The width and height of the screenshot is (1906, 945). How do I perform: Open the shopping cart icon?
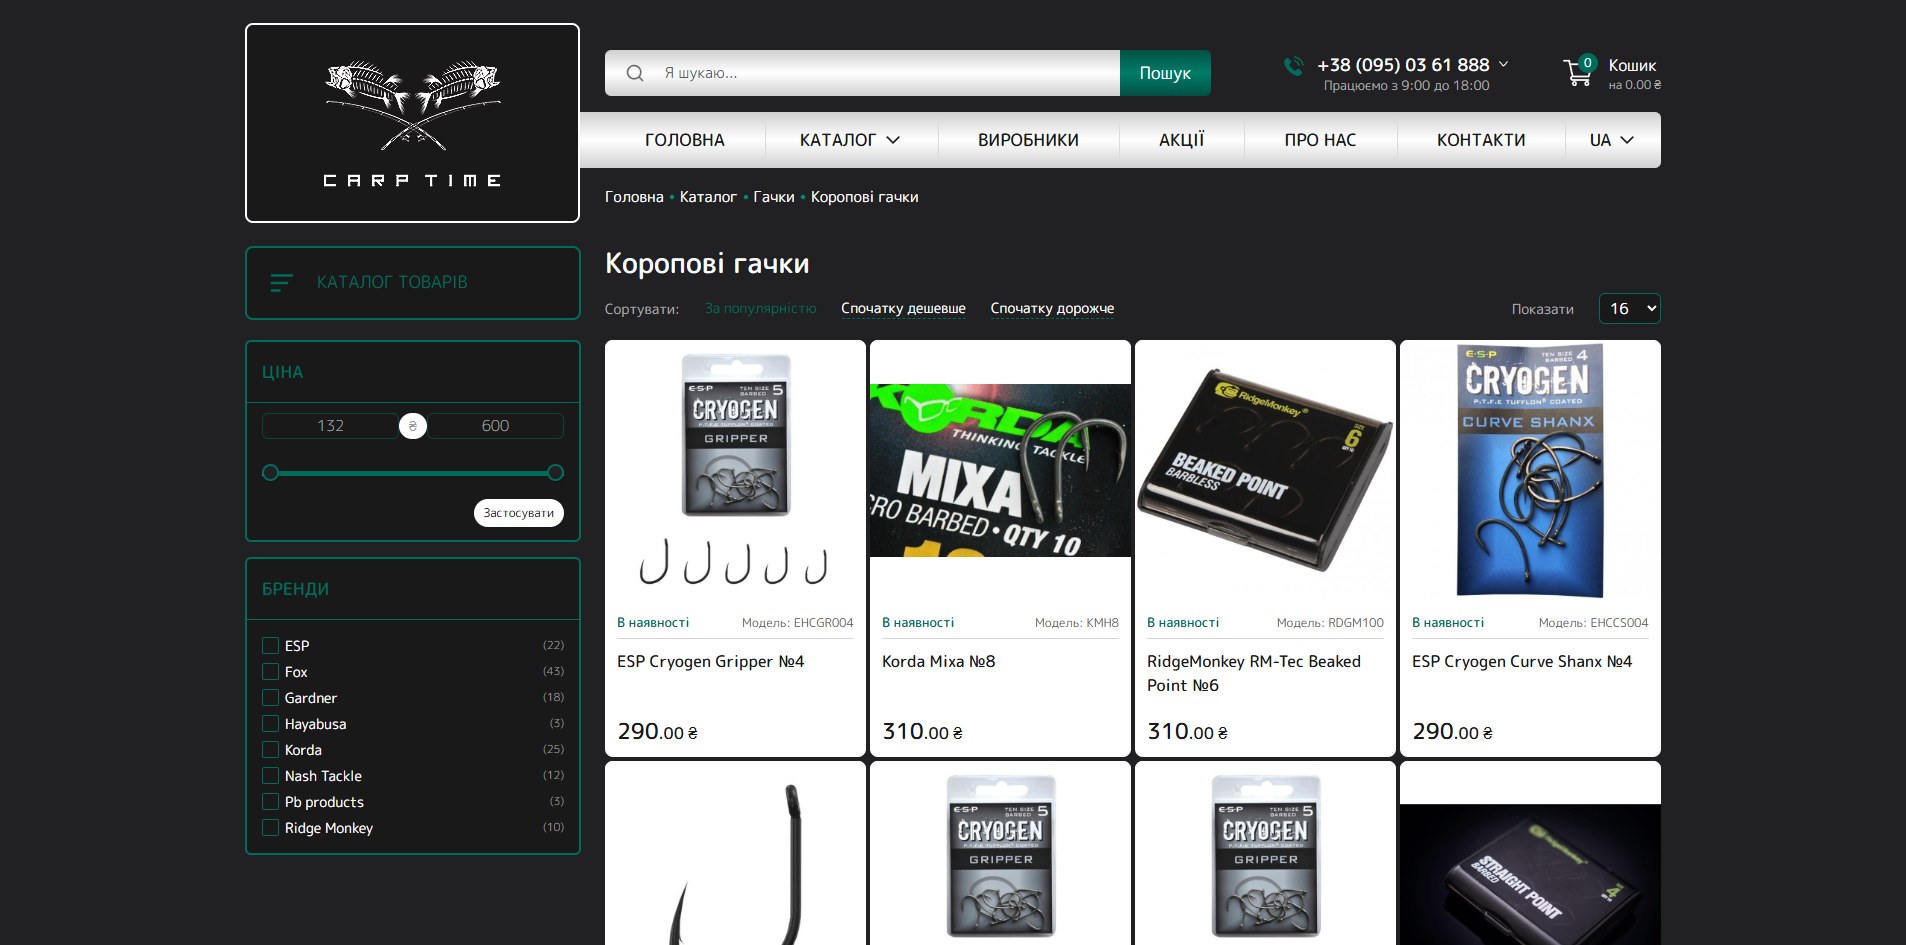(x=1578, y=72)
